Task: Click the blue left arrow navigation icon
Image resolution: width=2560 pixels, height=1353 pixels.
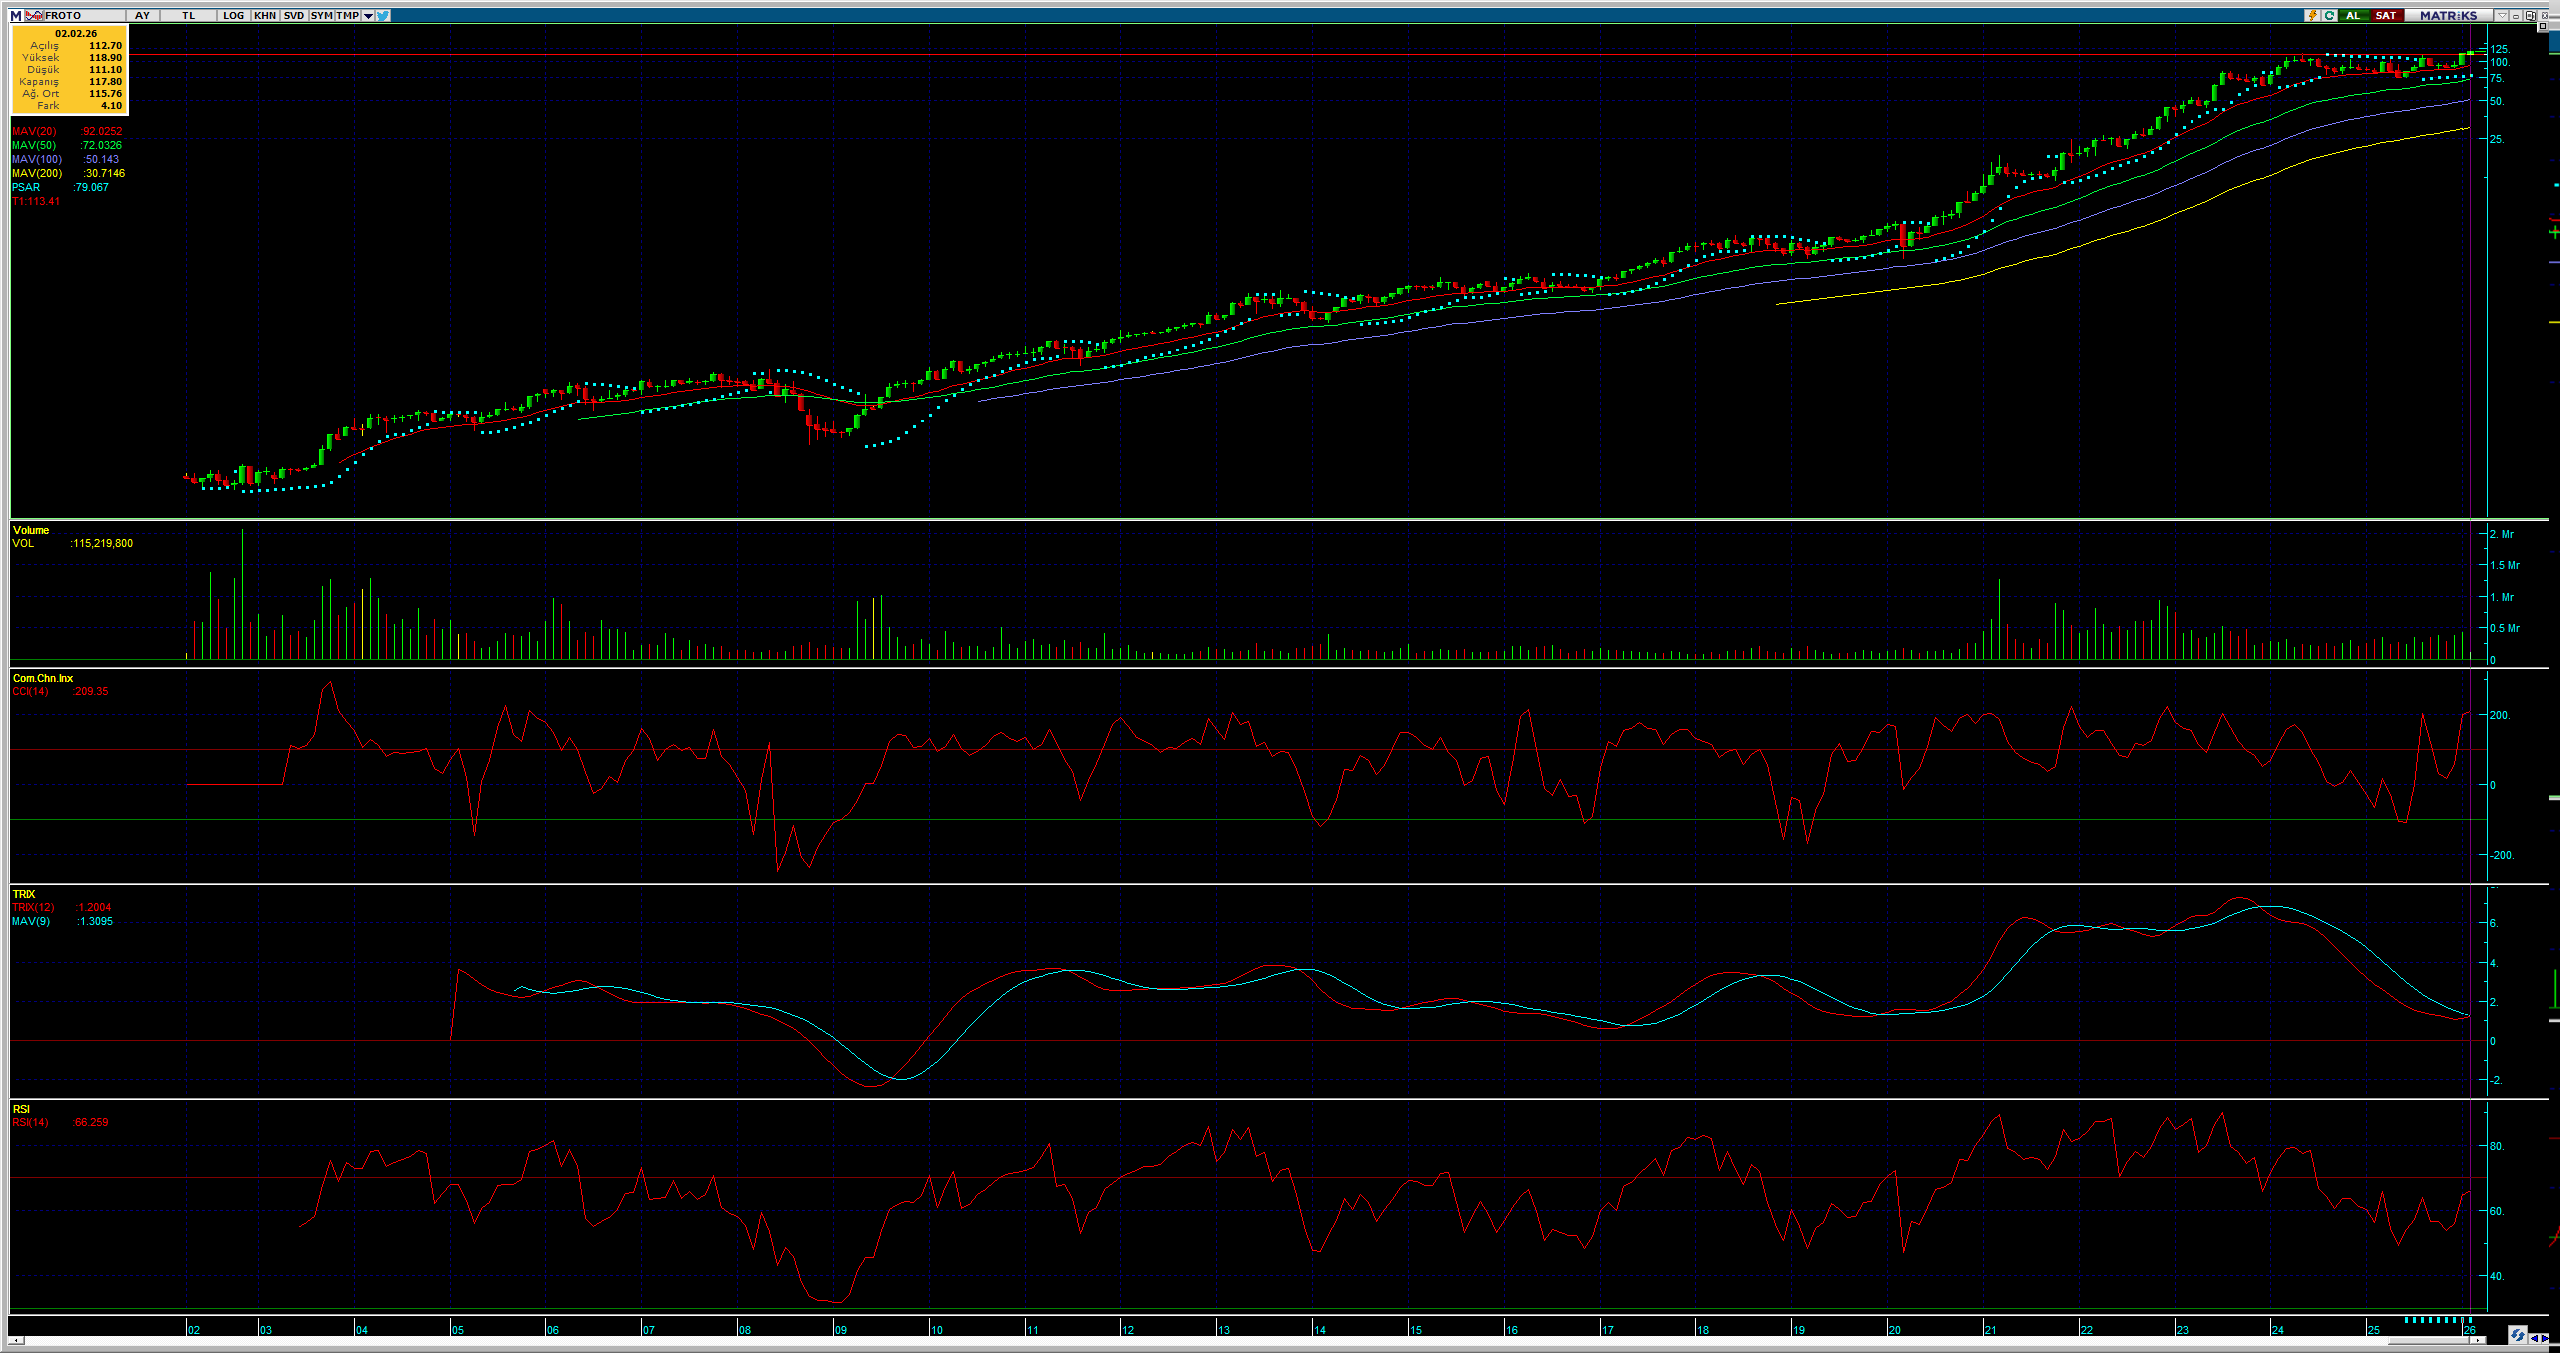Action: [2535, 1338]
